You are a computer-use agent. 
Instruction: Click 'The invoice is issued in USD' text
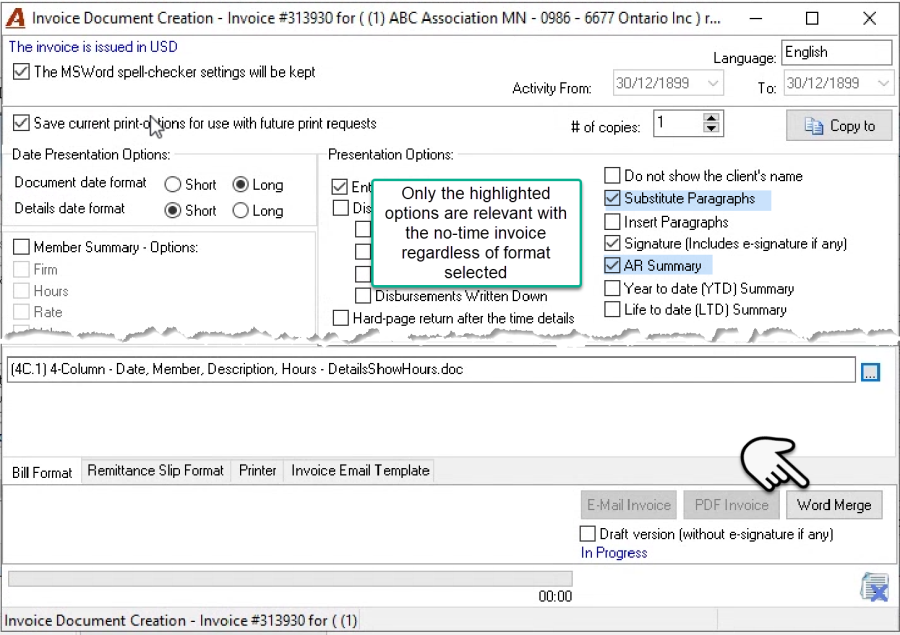93,47
